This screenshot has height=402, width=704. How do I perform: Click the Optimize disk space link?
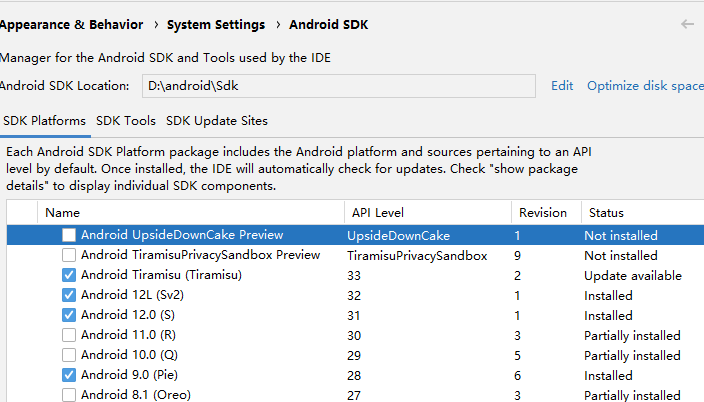tap(645, 86)
